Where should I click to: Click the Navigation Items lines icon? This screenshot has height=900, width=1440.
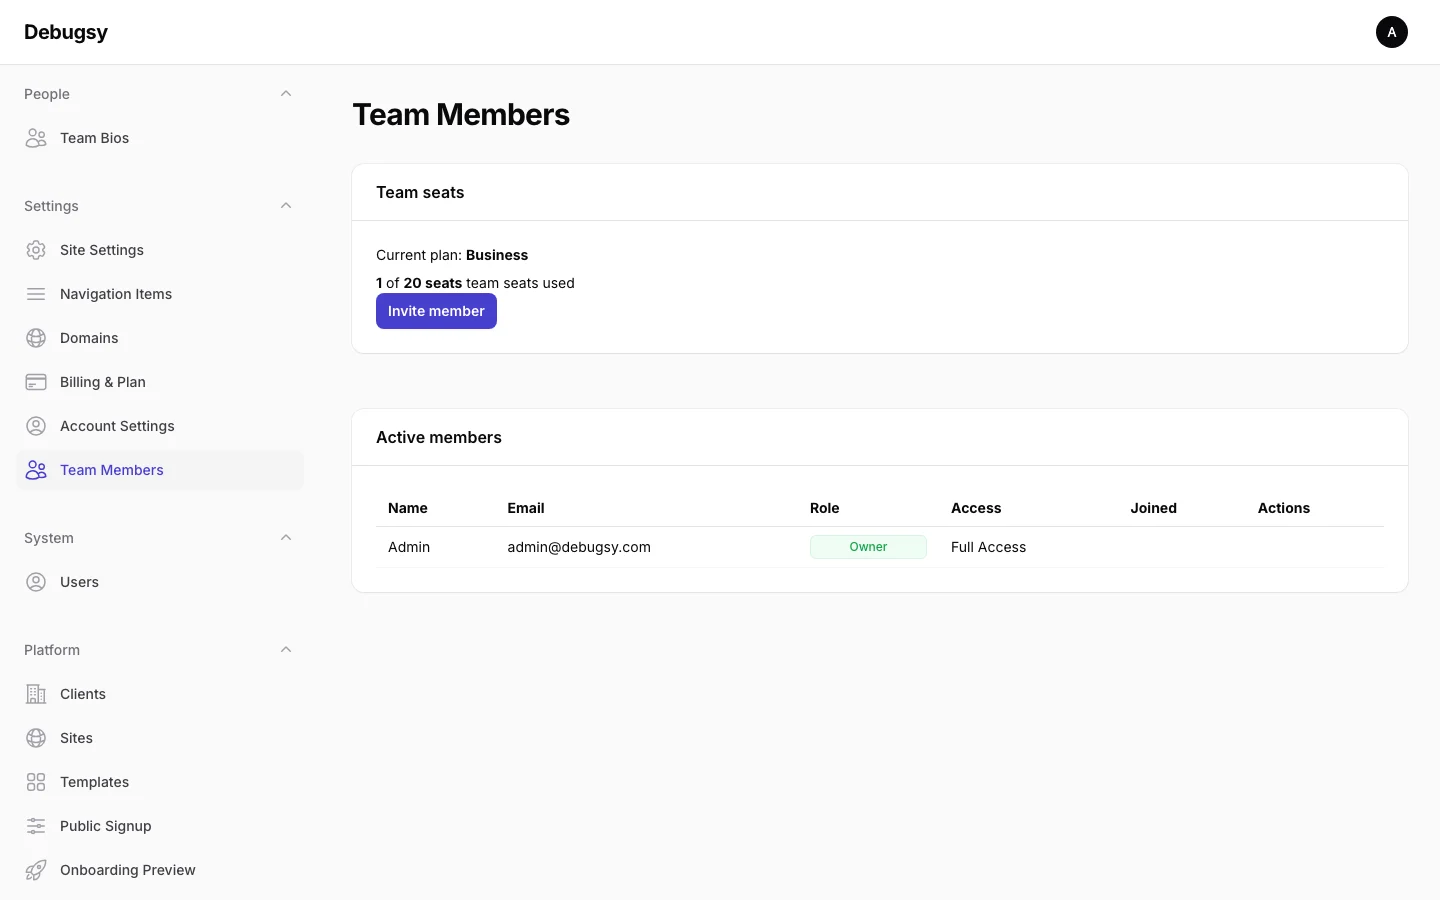pos(36,294)
